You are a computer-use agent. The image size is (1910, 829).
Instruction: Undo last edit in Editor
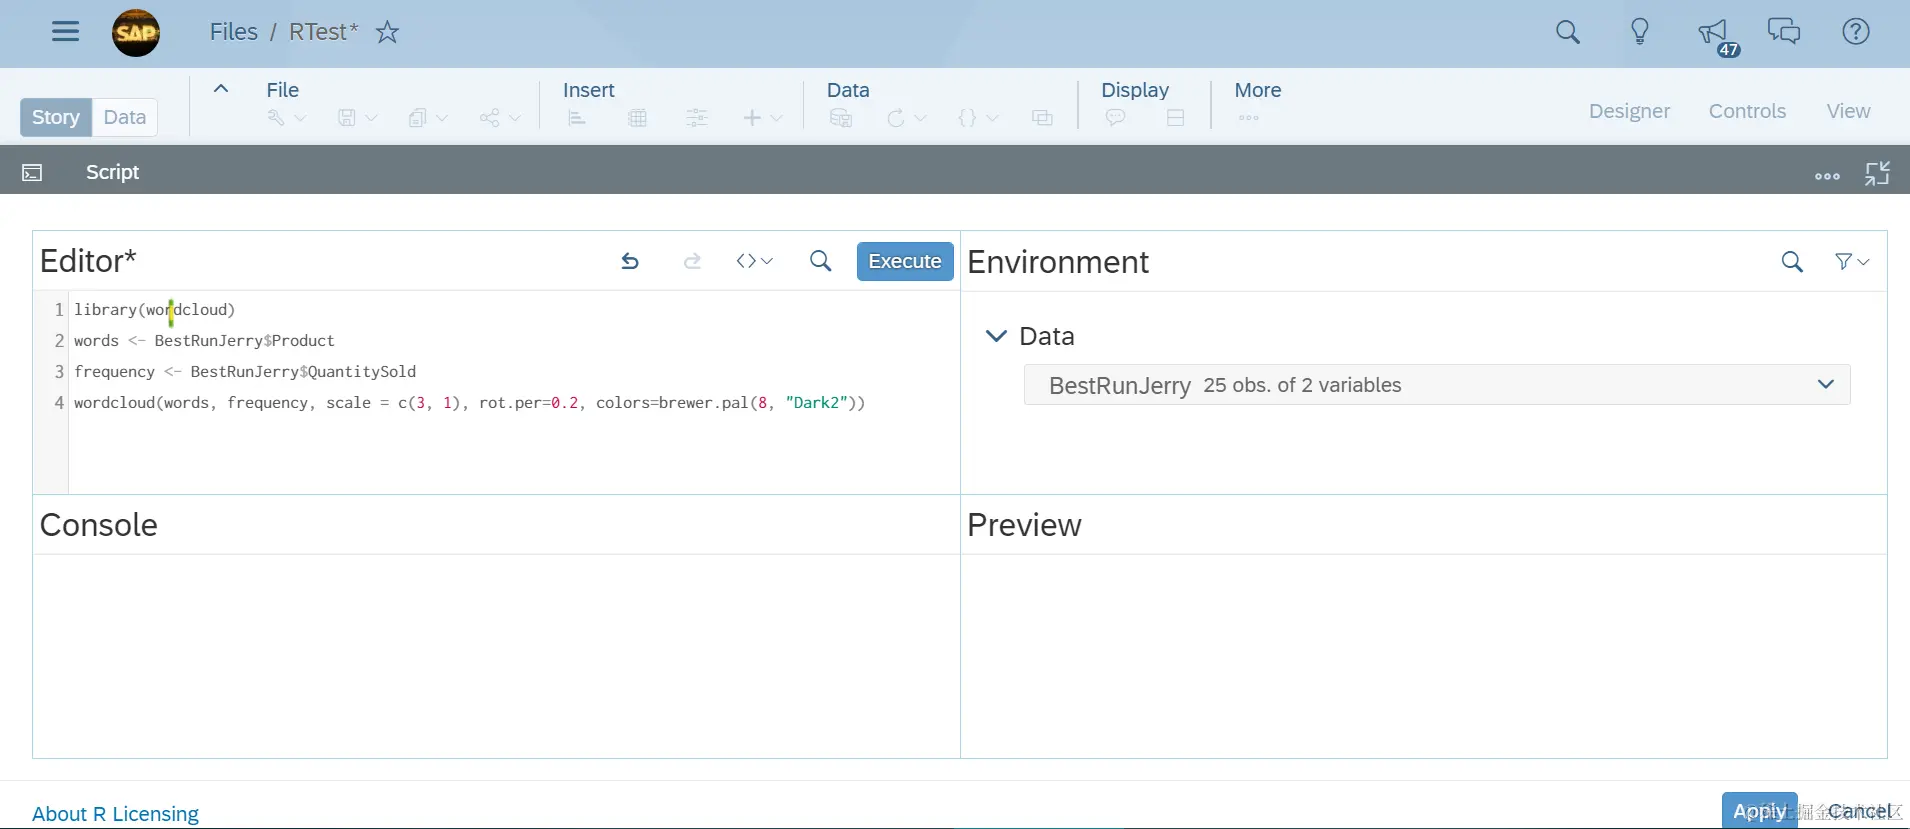[630, 261]
